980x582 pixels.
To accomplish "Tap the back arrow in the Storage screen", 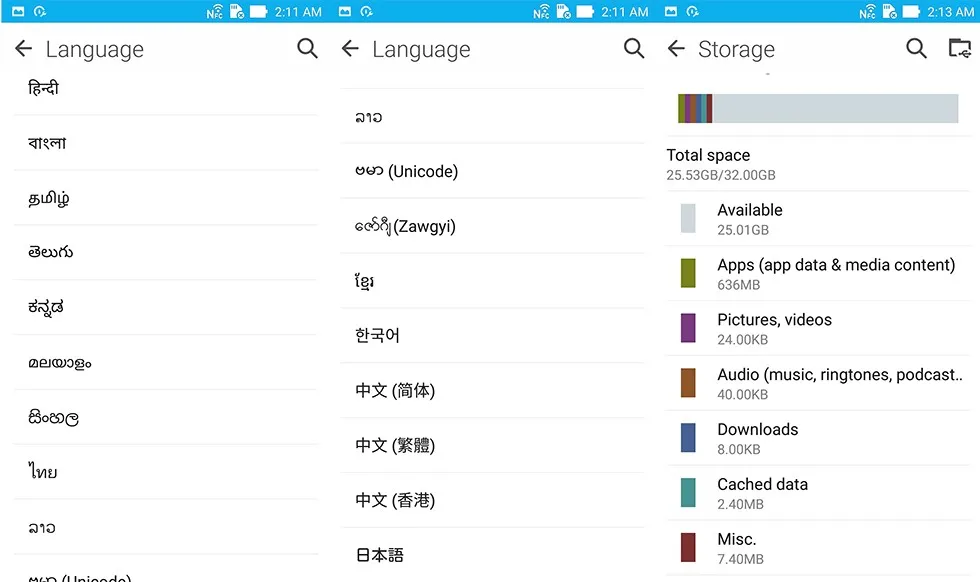I will click(676, 49).
